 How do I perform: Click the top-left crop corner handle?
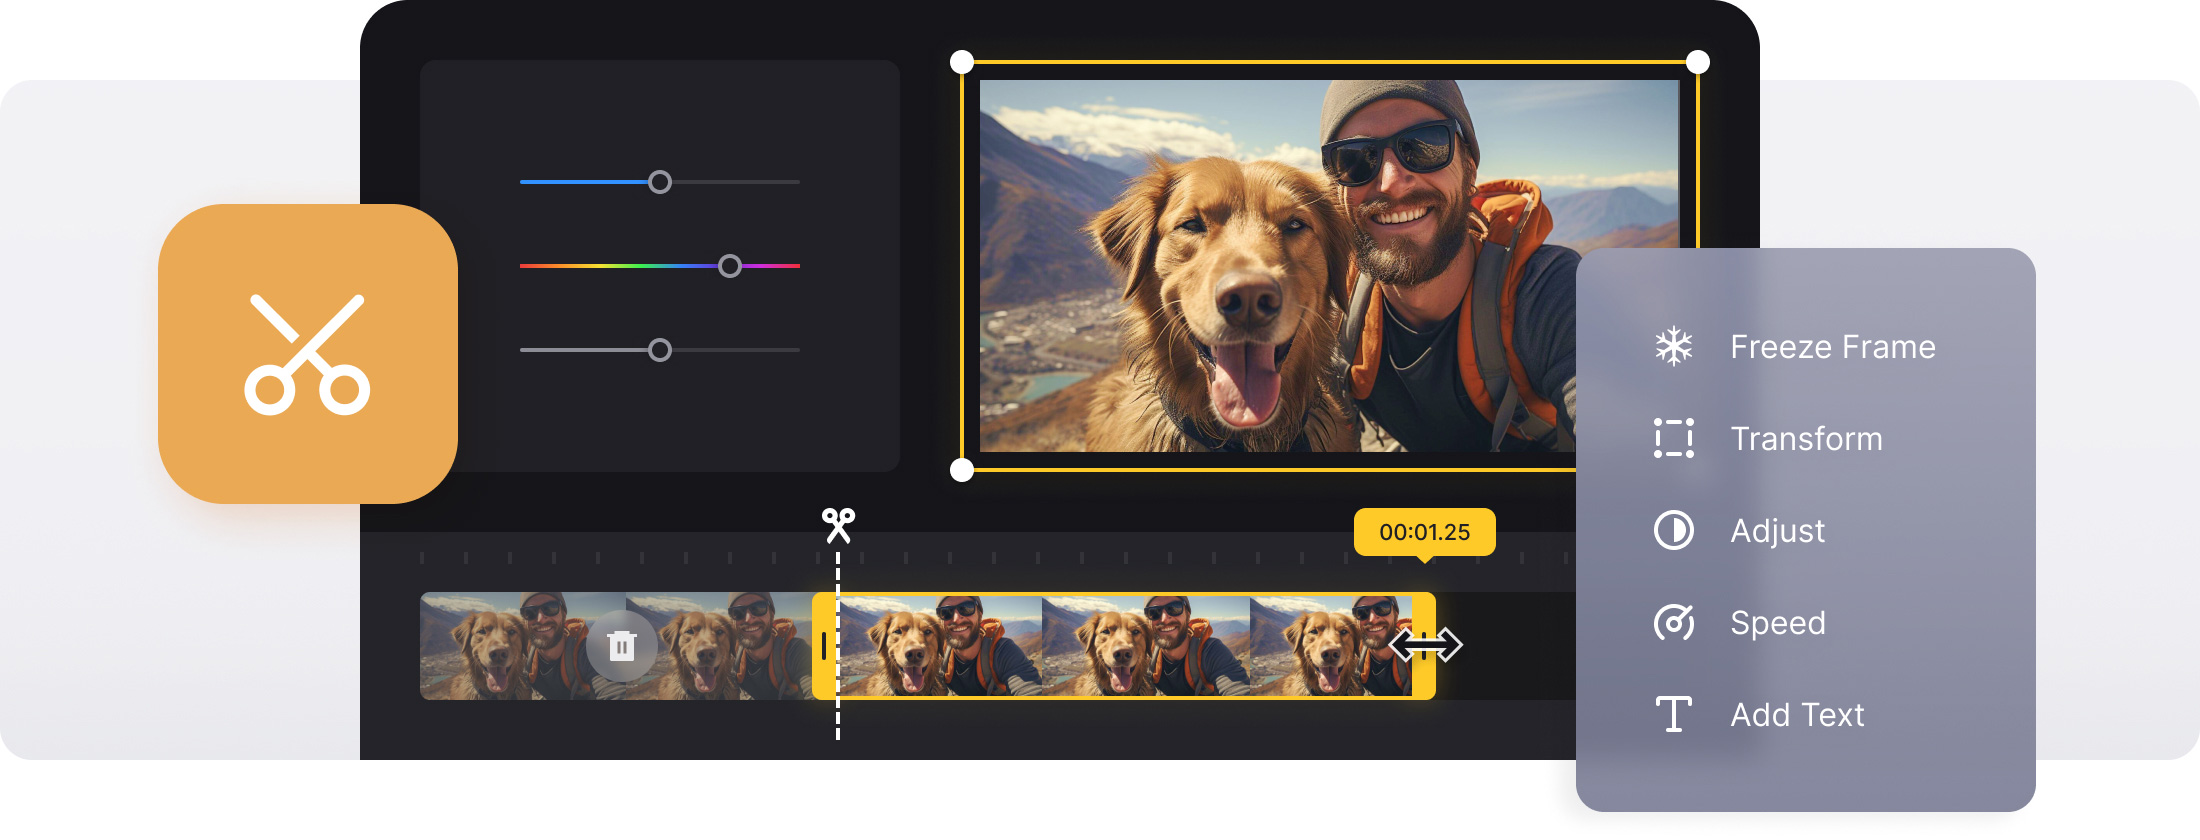(961, 62)
